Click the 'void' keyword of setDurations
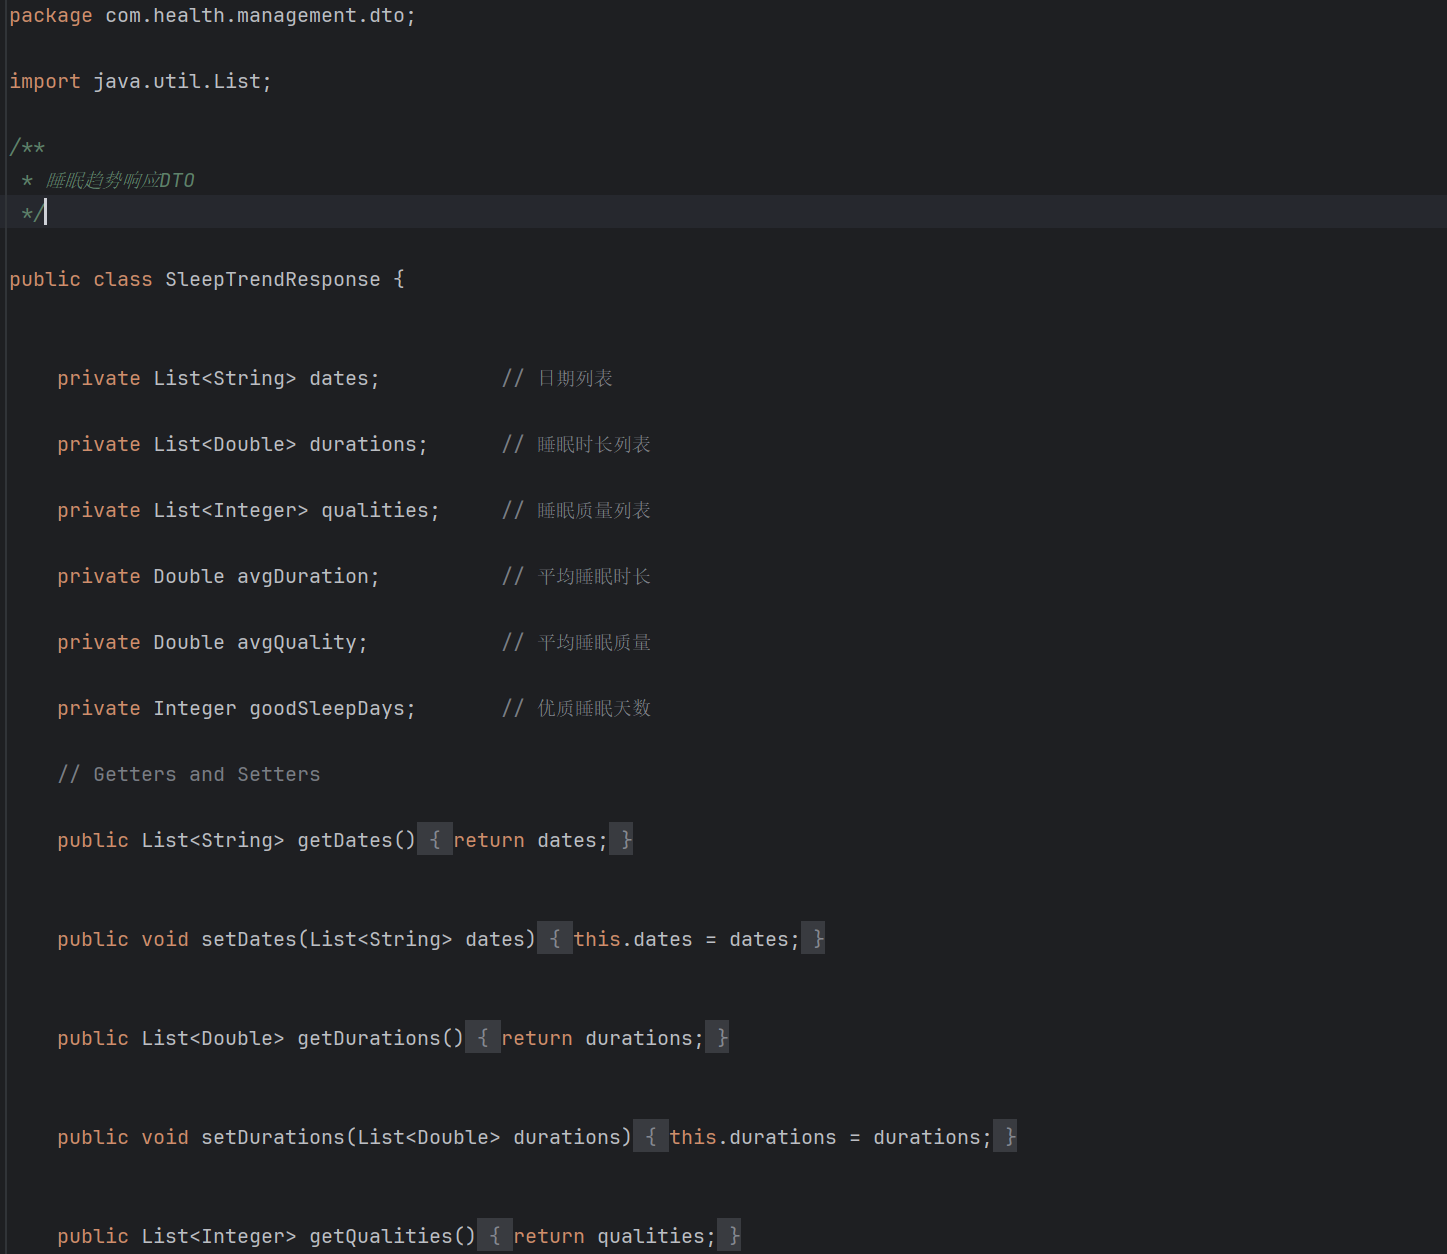This screenshot has width=1447, height=1254. [165, 1138]
